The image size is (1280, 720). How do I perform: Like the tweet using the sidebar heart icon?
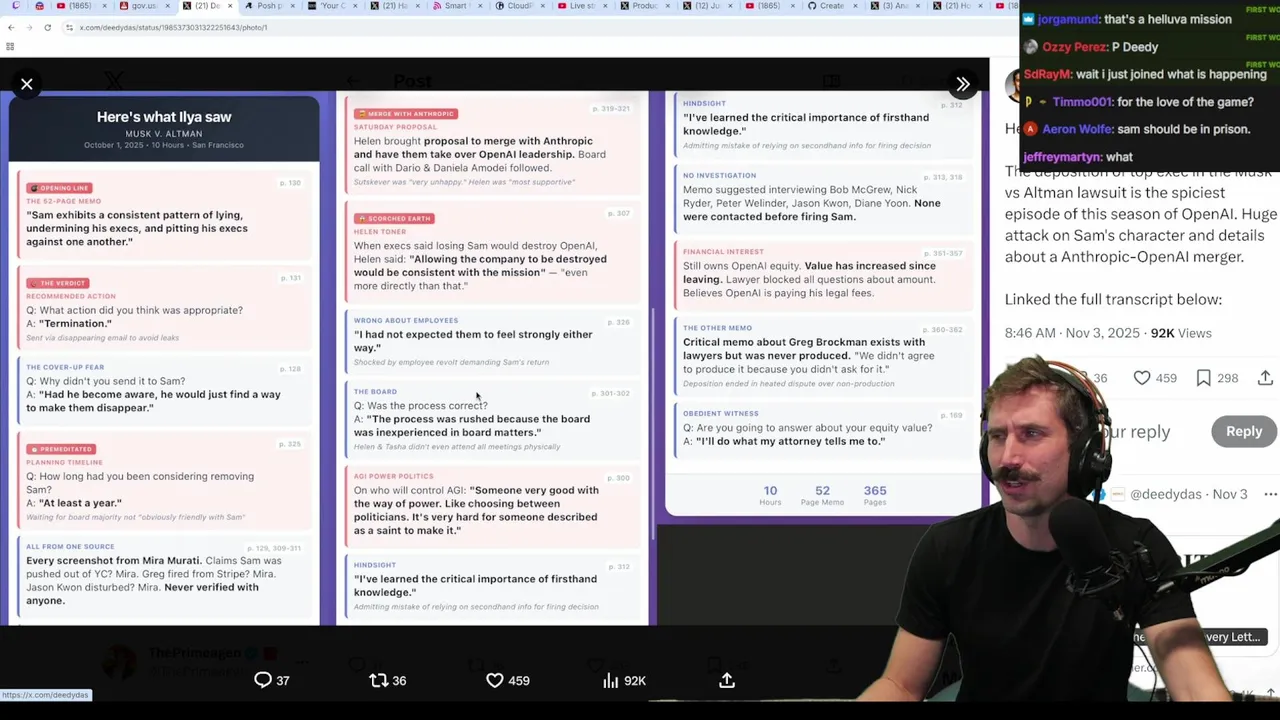point(1142,378)
